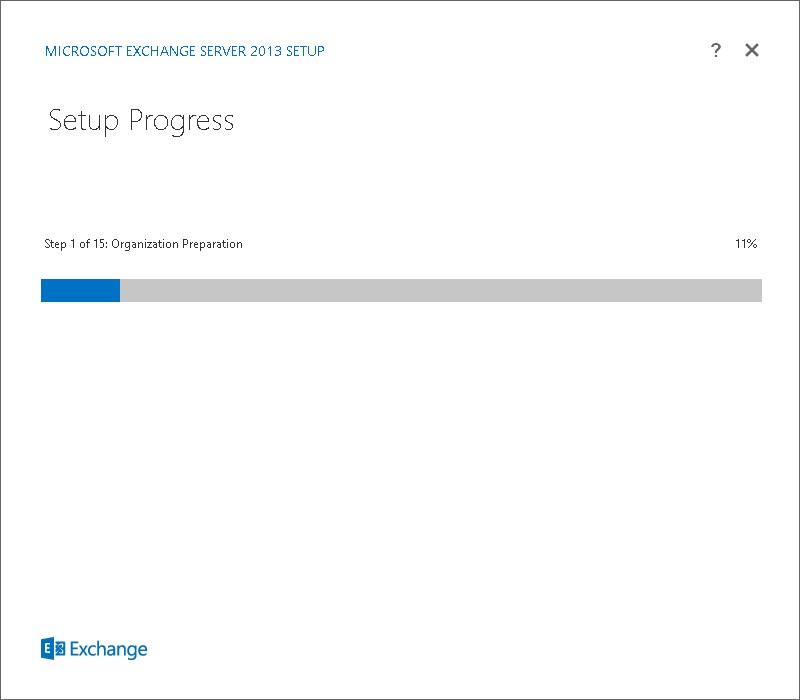Select the setup window header bar
800x700 pixels.
point(400,50)
